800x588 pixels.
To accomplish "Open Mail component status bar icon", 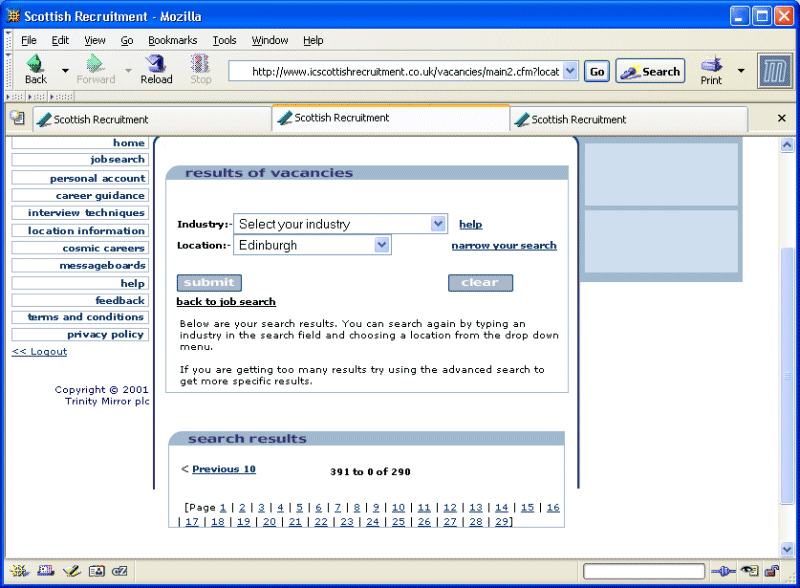I will pos(45,571).
